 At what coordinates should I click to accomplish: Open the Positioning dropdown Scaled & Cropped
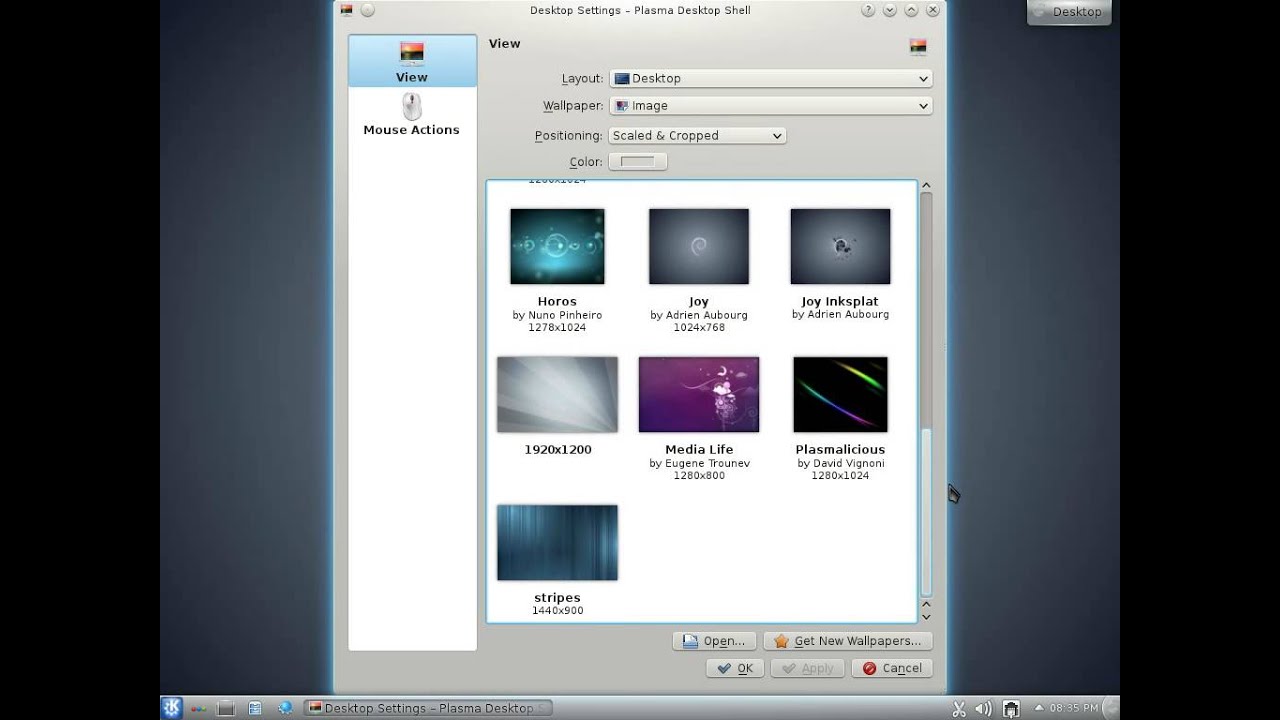(697, 135)
